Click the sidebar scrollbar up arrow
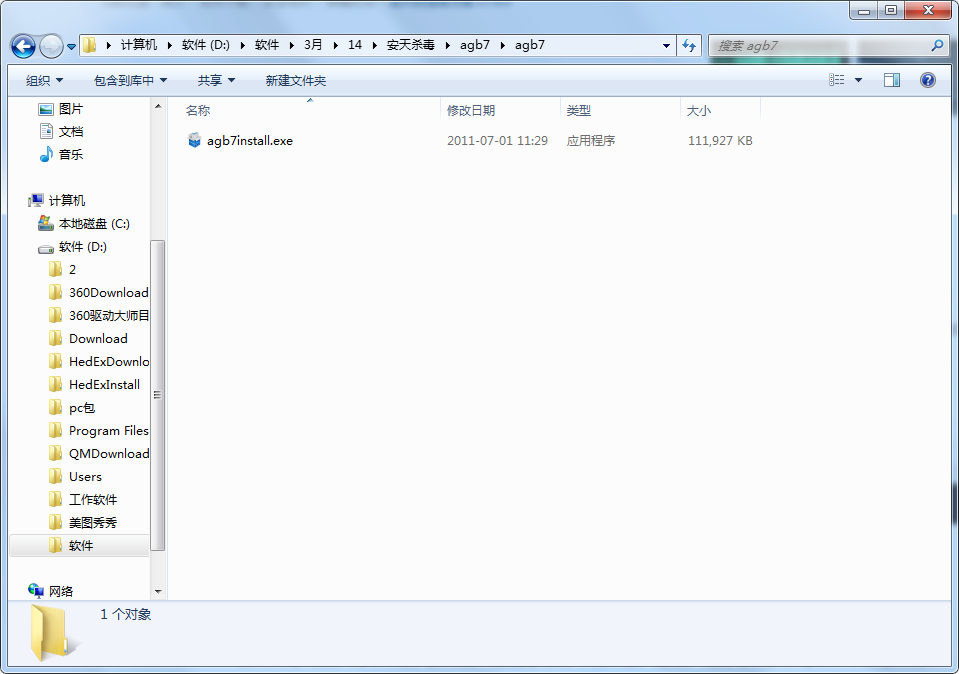959x674 pixels. pos(158,106)
